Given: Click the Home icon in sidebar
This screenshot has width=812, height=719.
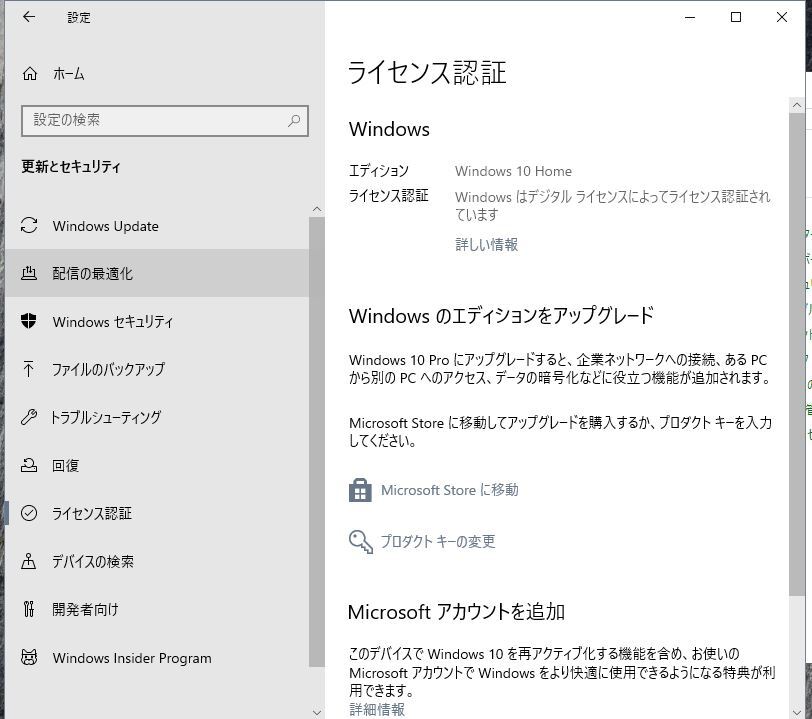Looking at the screenshot, I should tap(30, 74).
